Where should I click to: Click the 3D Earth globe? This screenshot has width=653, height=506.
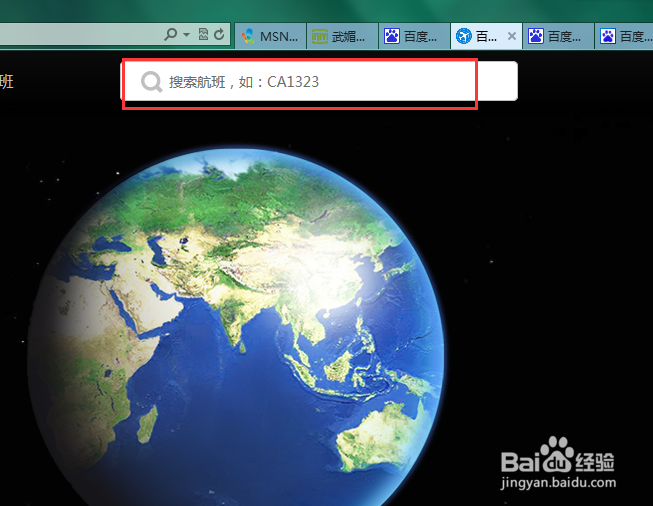[235, 327]
